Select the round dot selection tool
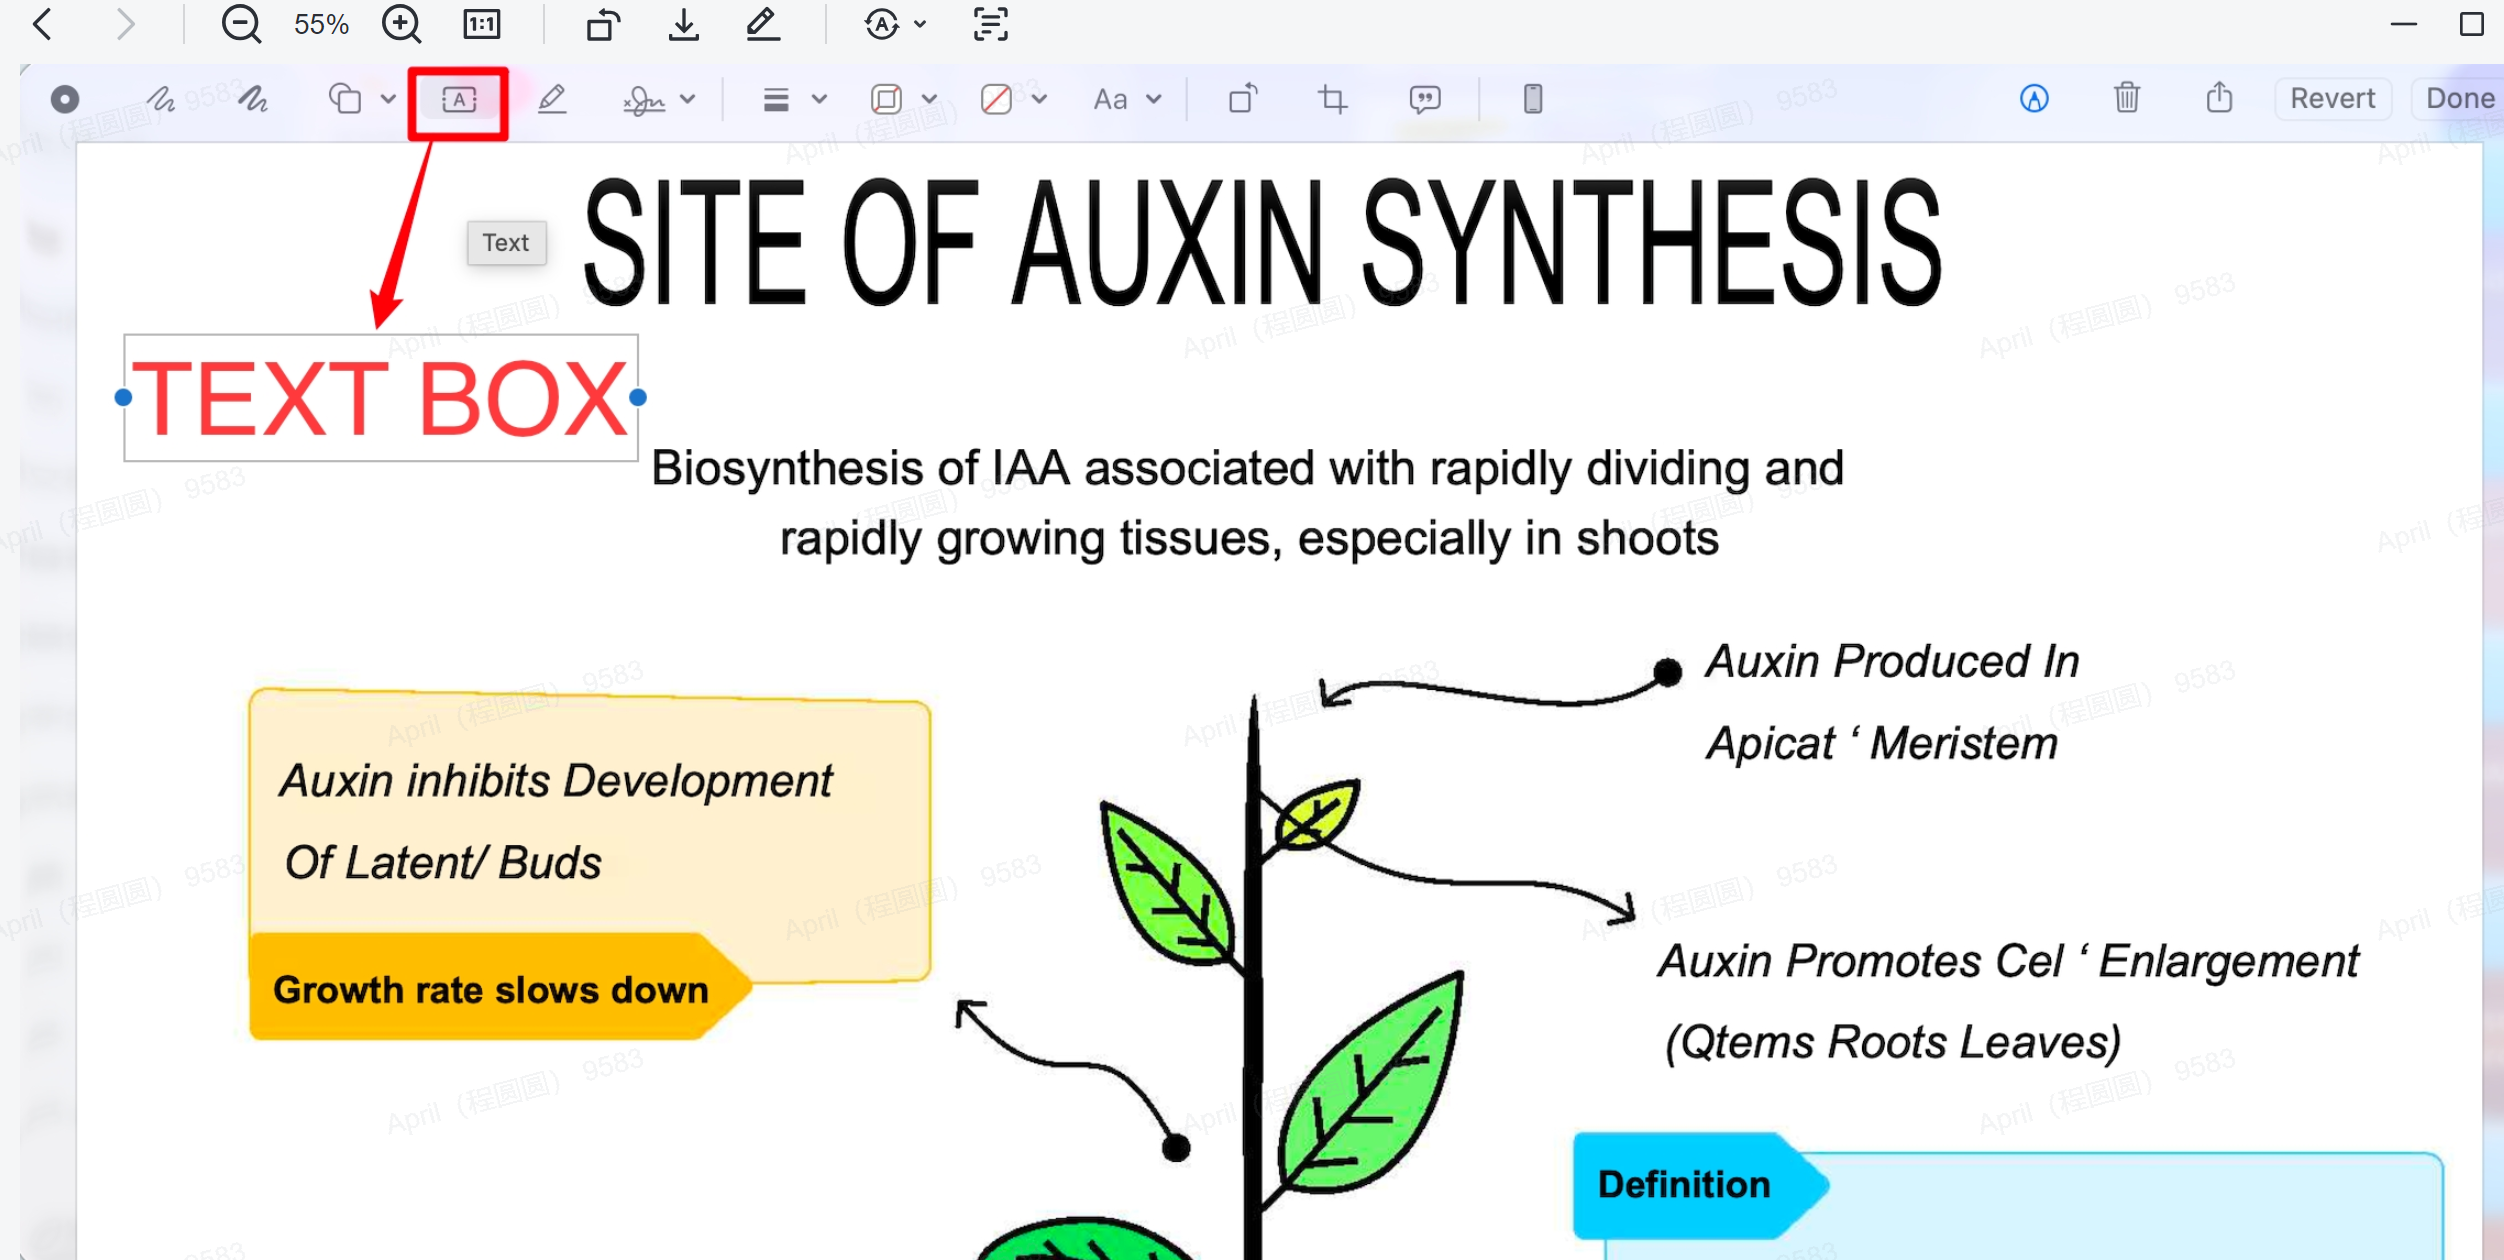This screenshot has height=1260, width=2504. [x=65, y=99]
